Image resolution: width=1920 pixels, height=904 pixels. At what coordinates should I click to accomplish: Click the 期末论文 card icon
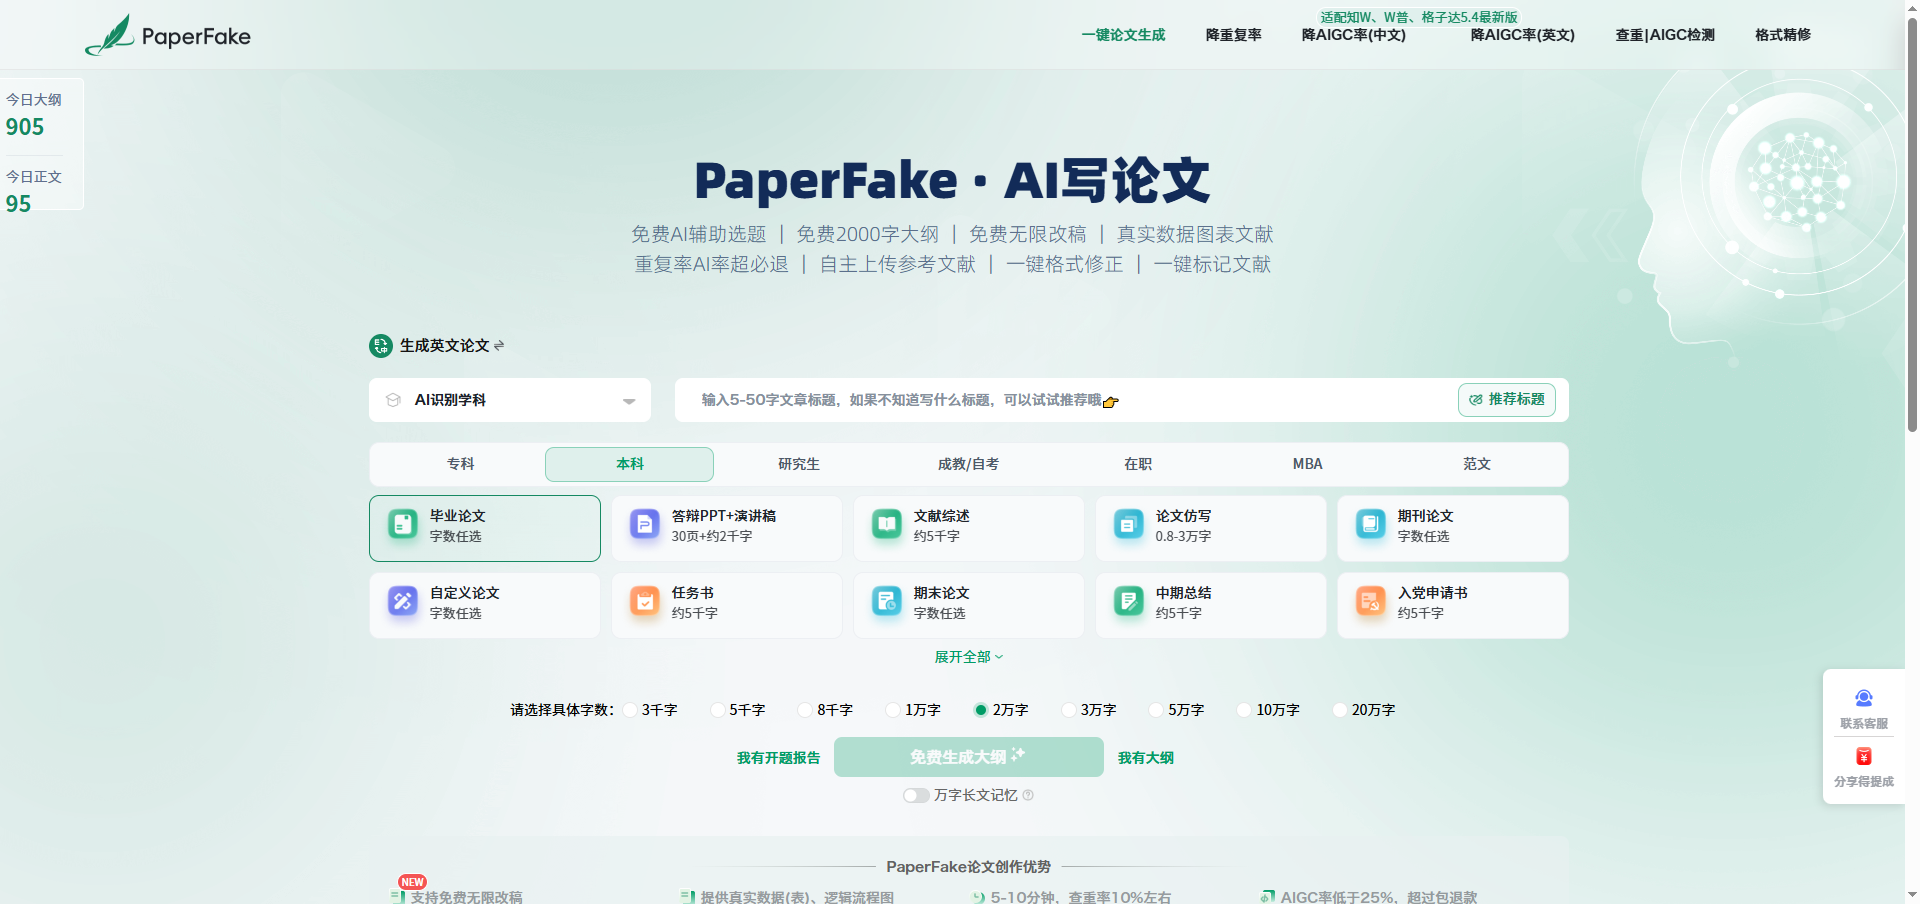886,601
